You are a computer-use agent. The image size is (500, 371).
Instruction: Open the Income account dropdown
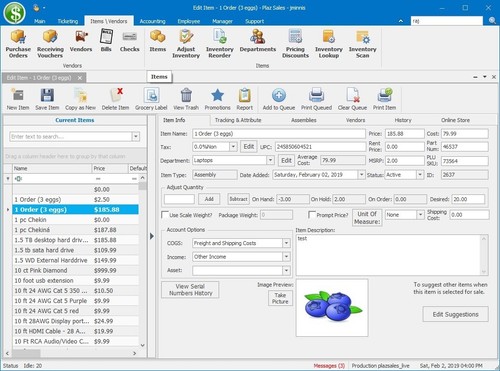tap(286, 257)
